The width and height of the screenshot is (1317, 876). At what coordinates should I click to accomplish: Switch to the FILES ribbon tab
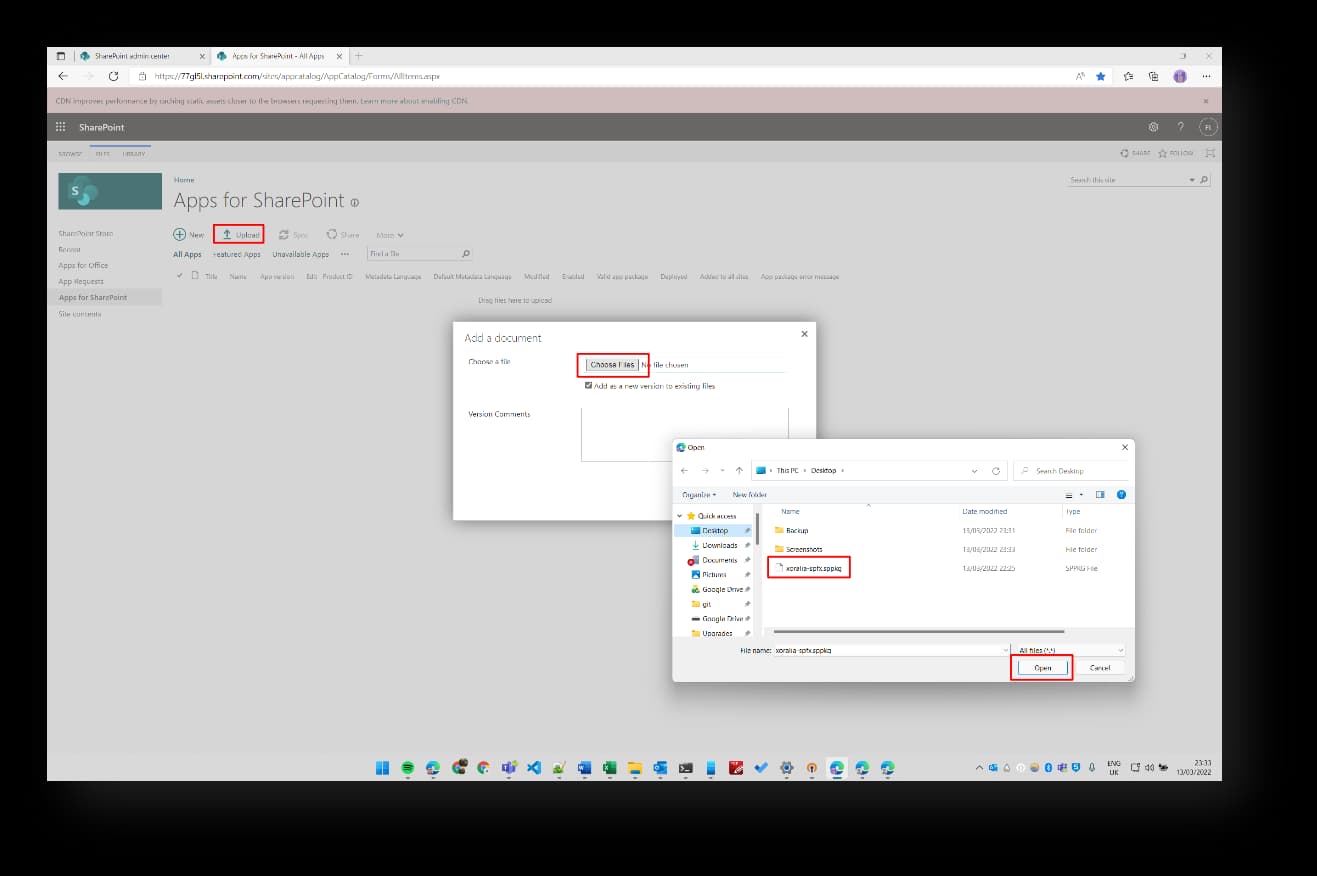[x=102, y=153]
